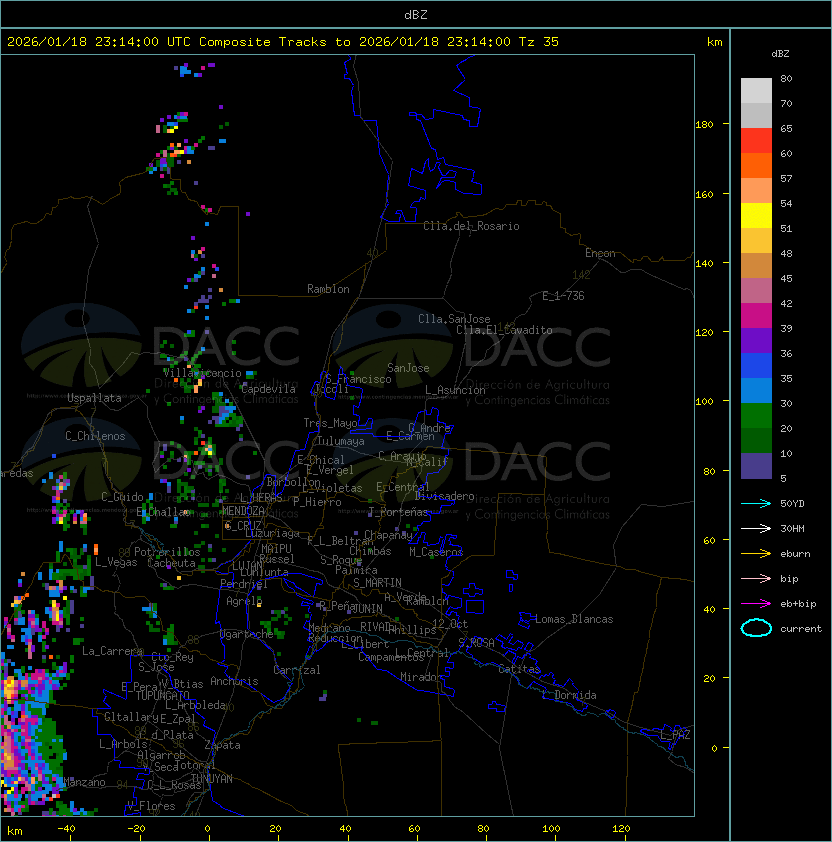The height and width of the screenshot is (842, 832).
Task: Select the Carrizal map label
Action: point(297,670)
